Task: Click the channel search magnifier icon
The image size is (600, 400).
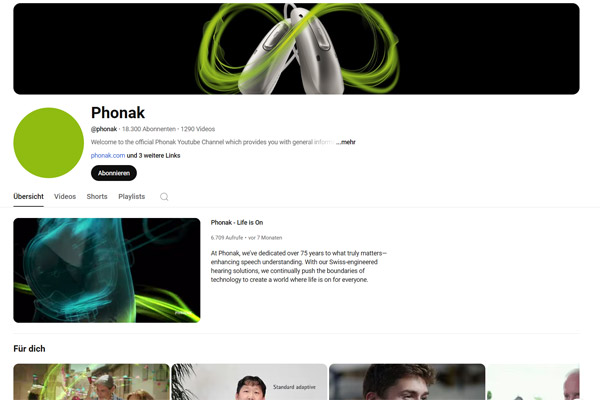Action: tap(164, 197)
